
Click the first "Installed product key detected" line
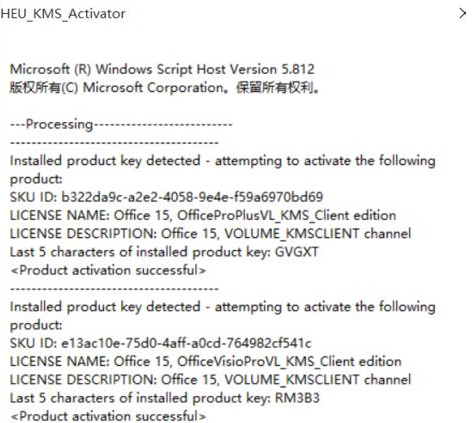click(223, 161)
